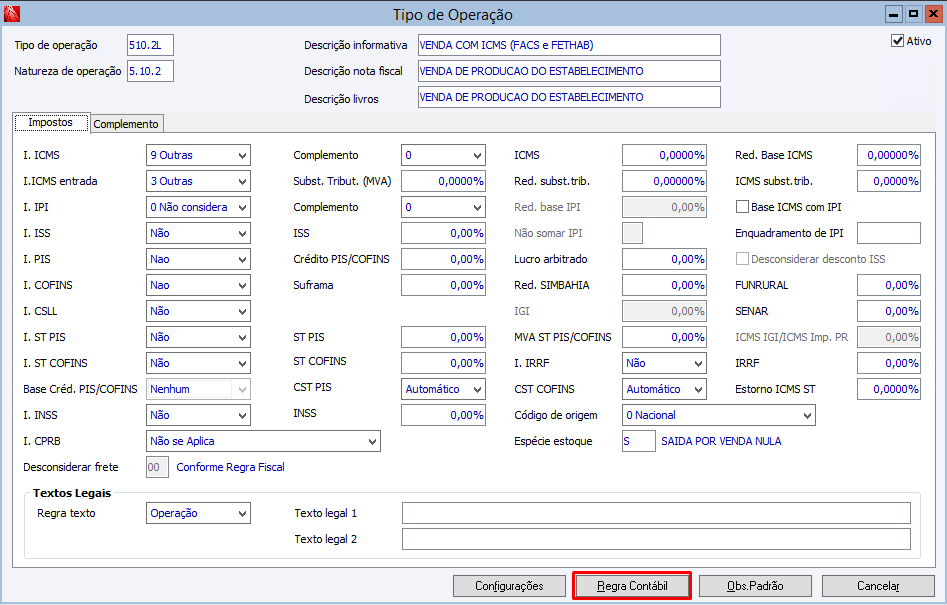947x605 pixels.
Task: Click the Lucro arbitrado field
Action: [x=664, y=259]
